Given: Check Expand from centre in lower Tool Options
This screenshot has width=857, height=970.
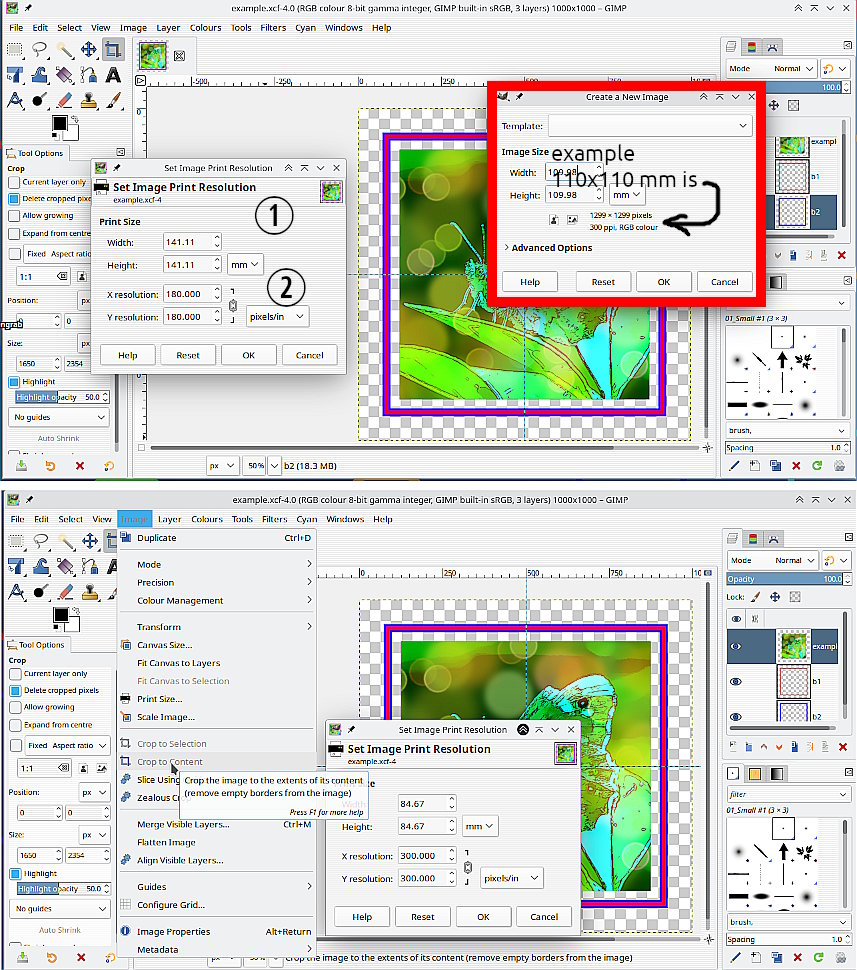Looking at the screenshot, I should [15, 725].
